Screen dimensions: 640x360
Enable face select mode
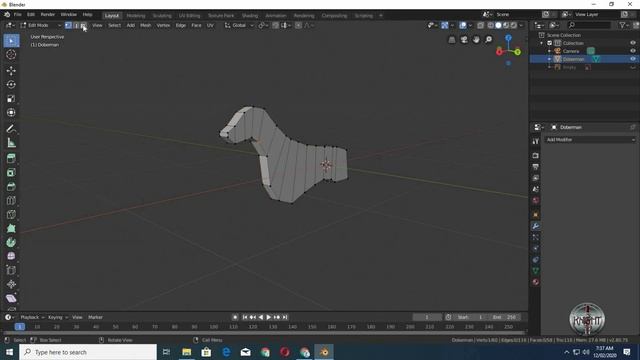point(83,25)
